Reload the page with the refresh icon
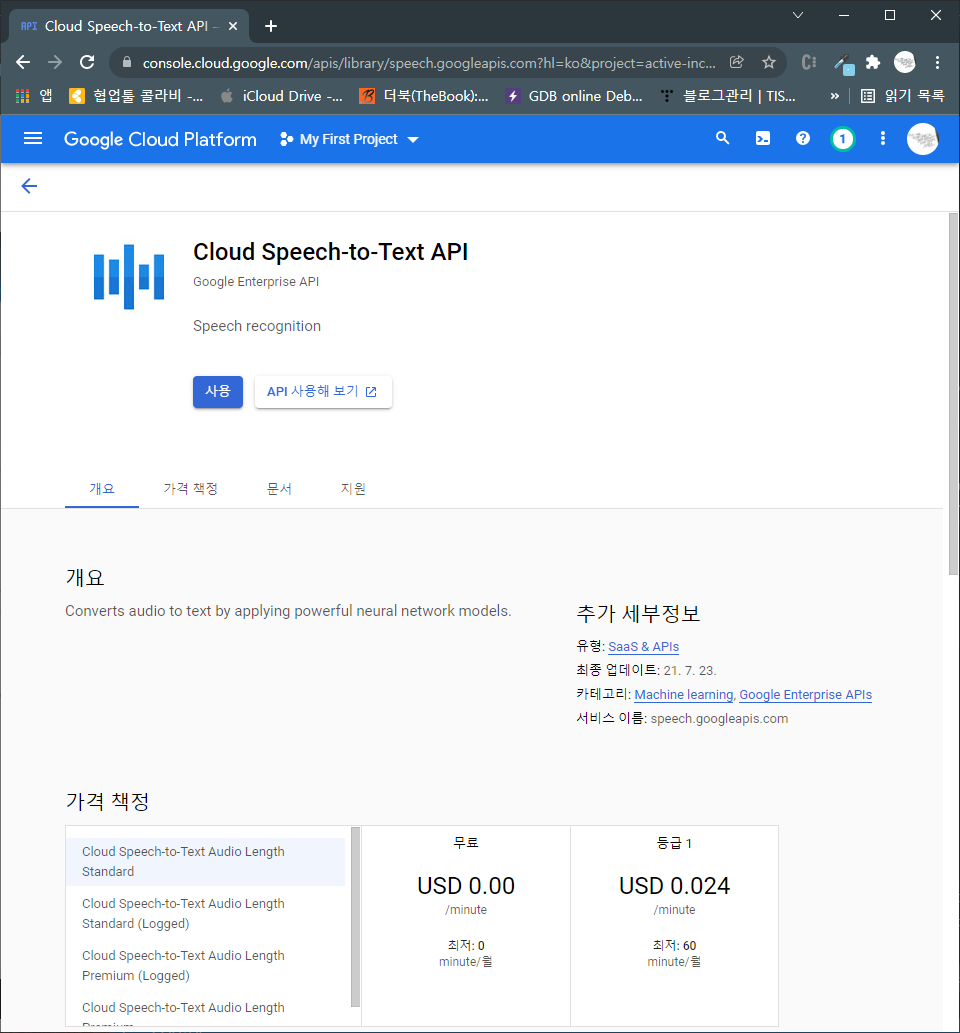This screenshot has height=1033, width=960. pyautogui.click(x=87, y=63)
